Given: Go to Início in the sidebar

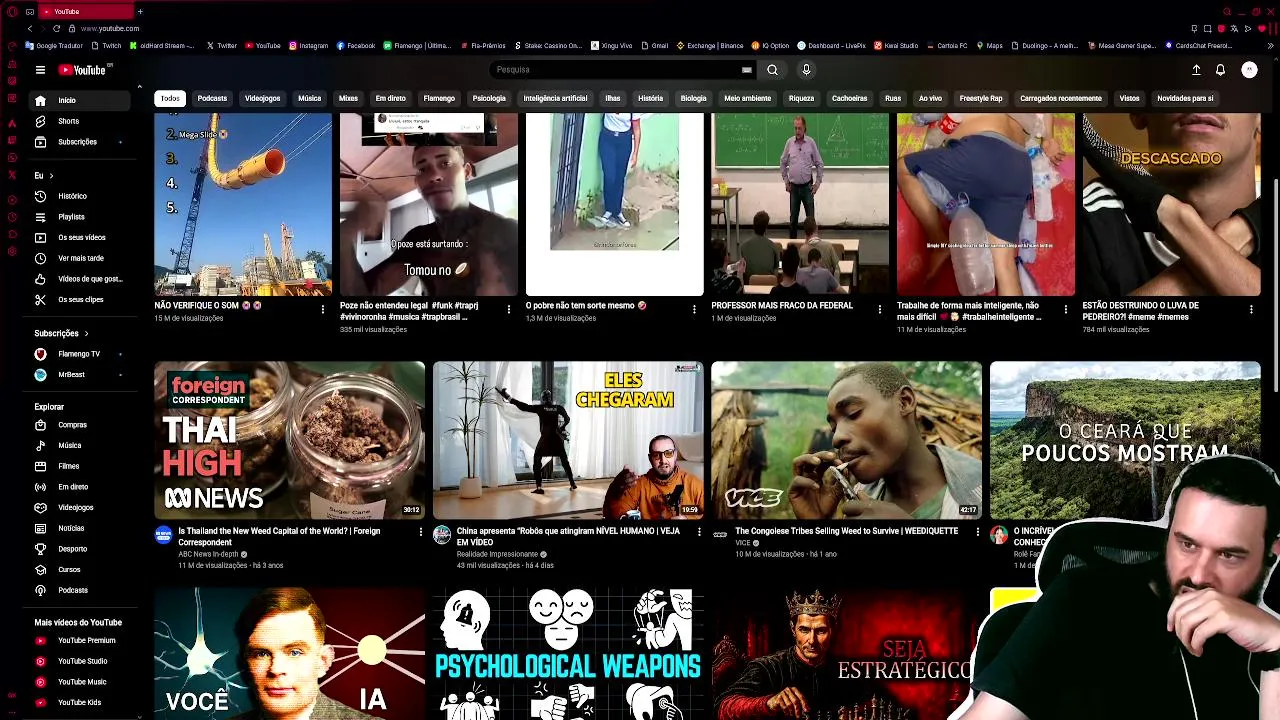Looking at the screenshot, I should pyautogui.click(x=80, y=100).
